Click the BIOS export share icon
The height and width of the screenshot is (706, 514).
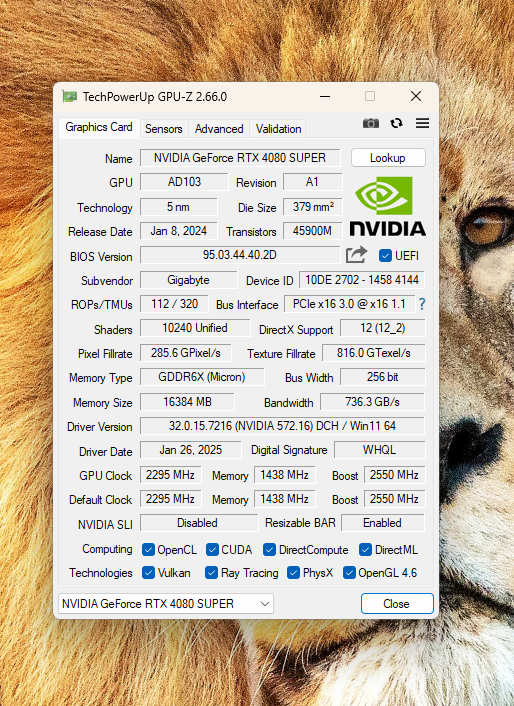click(x=356, y=255)
